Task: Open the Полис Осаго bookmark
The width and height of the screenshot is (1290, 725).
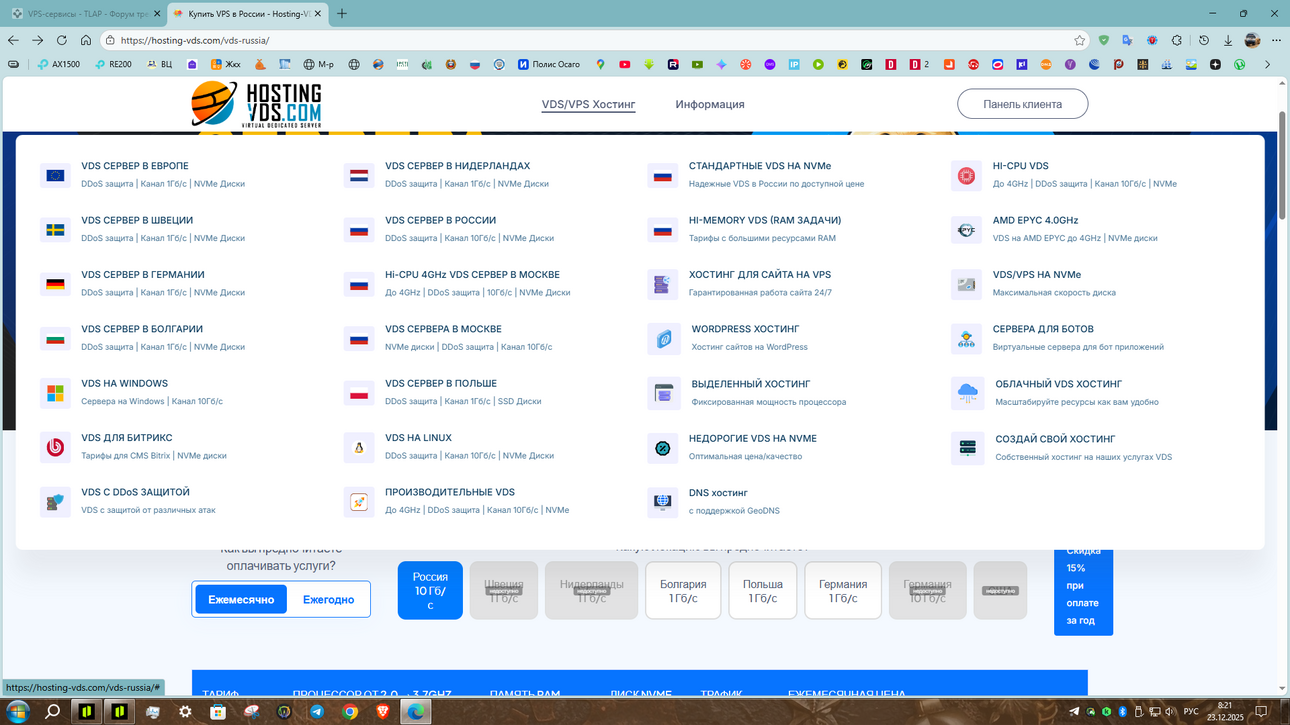Action: (x=549, y=64)
